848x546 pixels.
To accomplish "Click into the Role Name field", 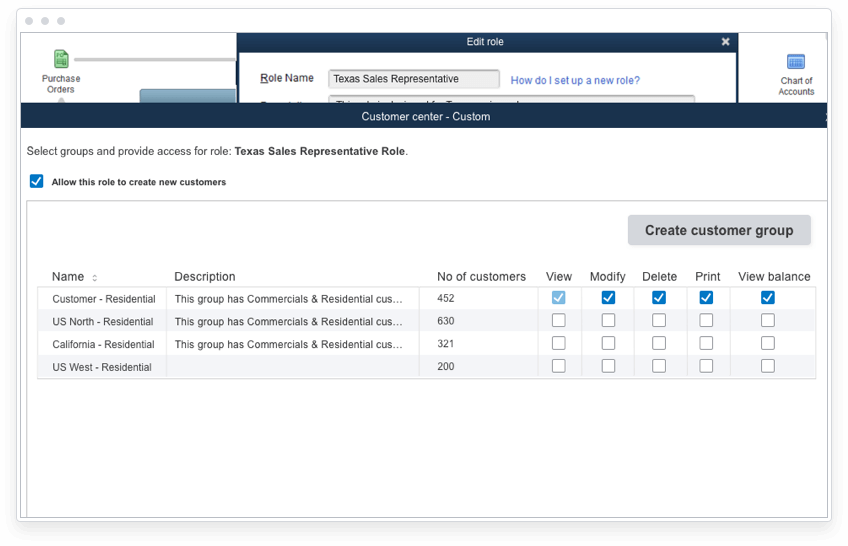I will click(x=414, y=79).
